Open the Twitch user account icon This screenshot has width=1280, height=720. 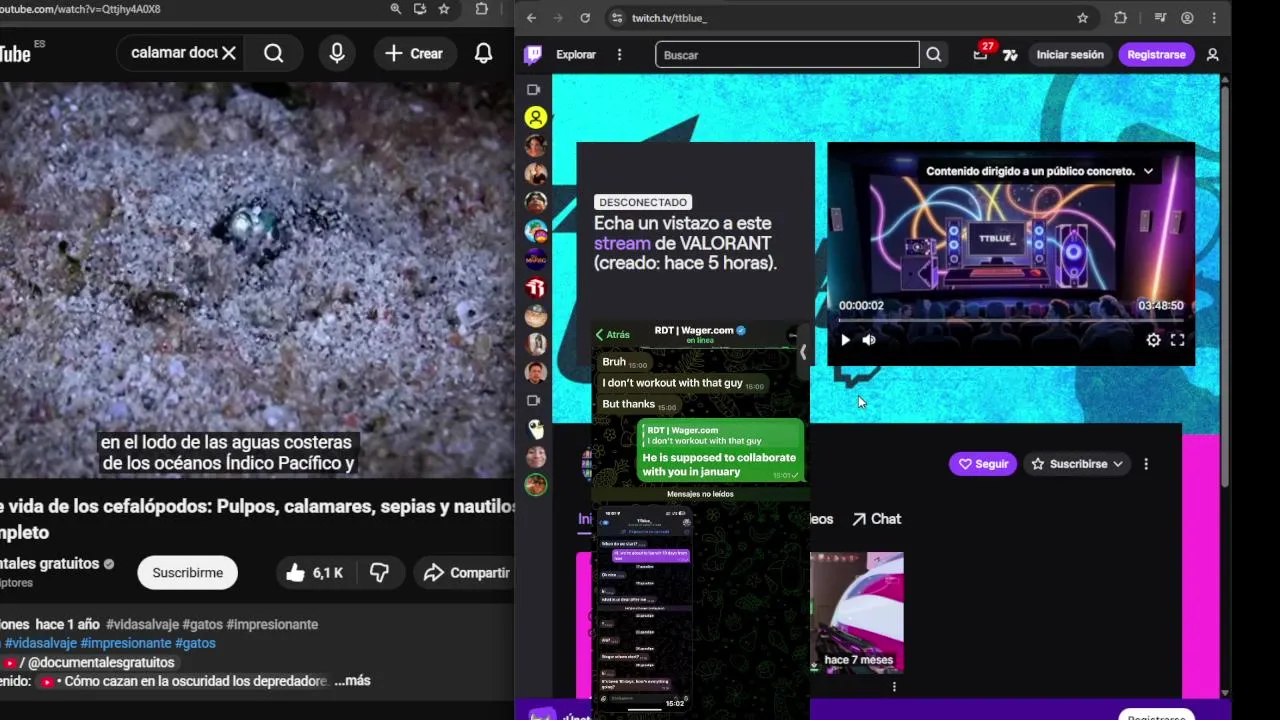(1213, 55)
